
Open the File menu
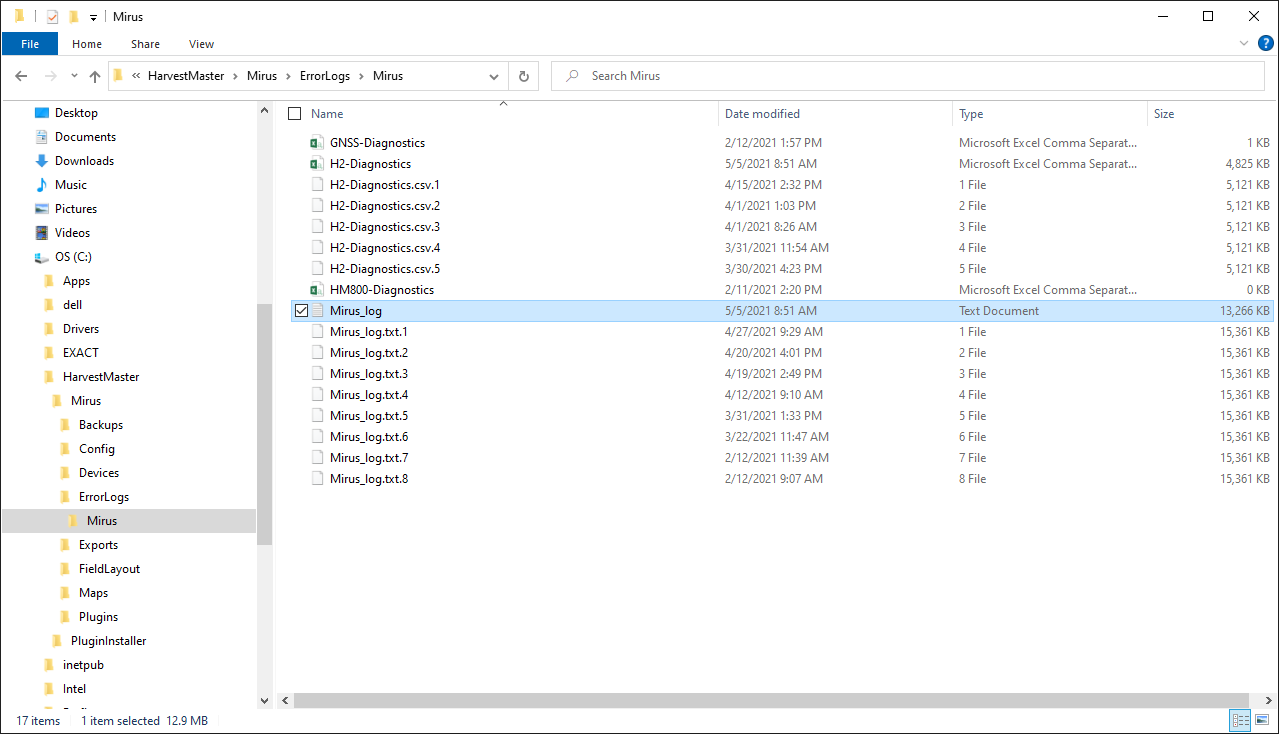coord(30,44)
